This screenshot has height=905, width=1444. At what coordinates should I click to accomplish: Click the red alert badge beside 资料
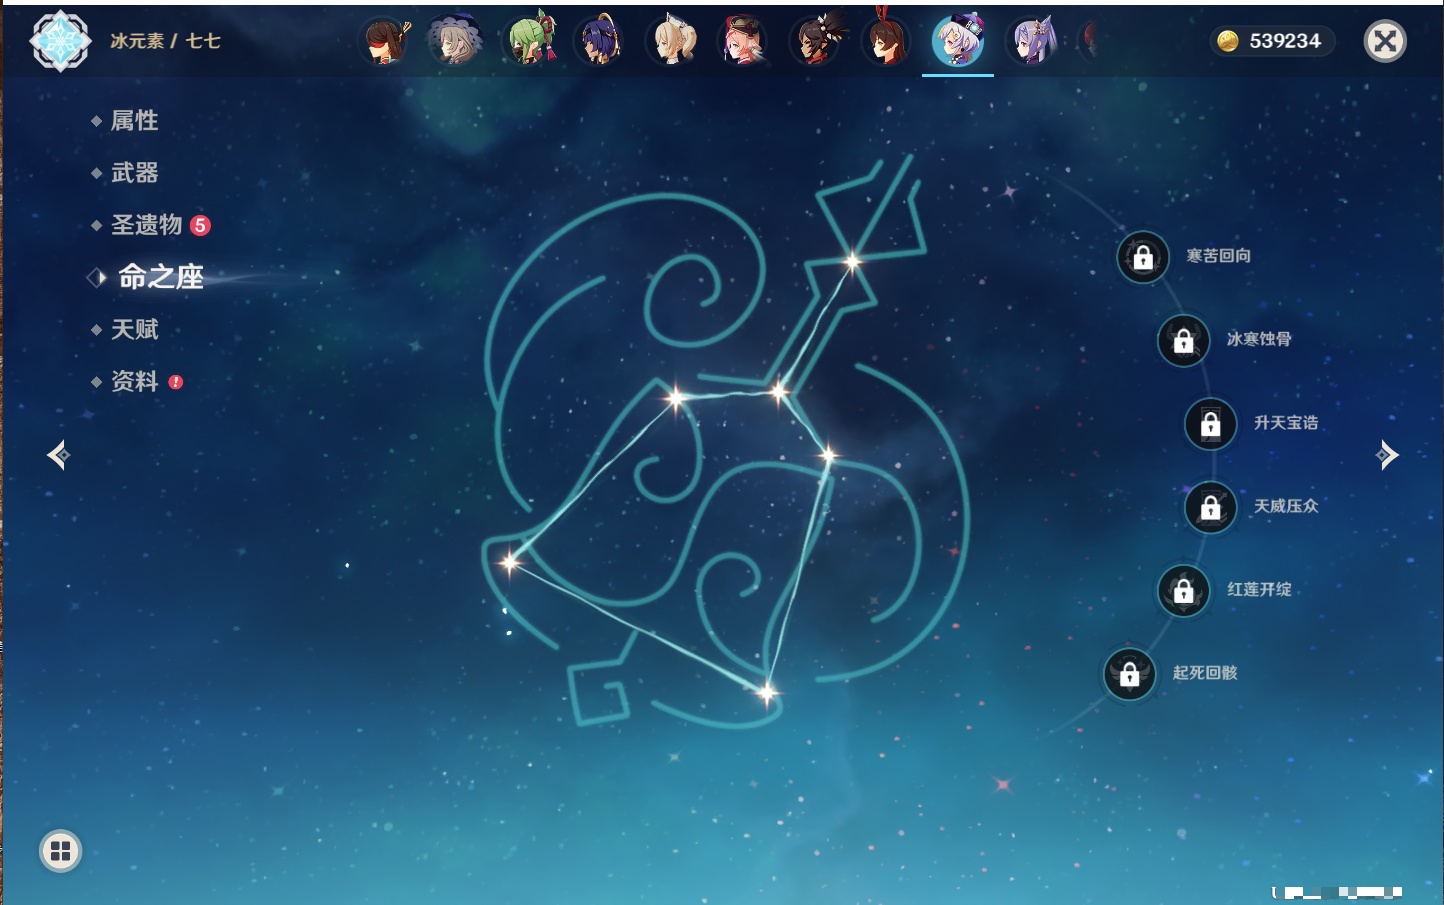point(176,382)
